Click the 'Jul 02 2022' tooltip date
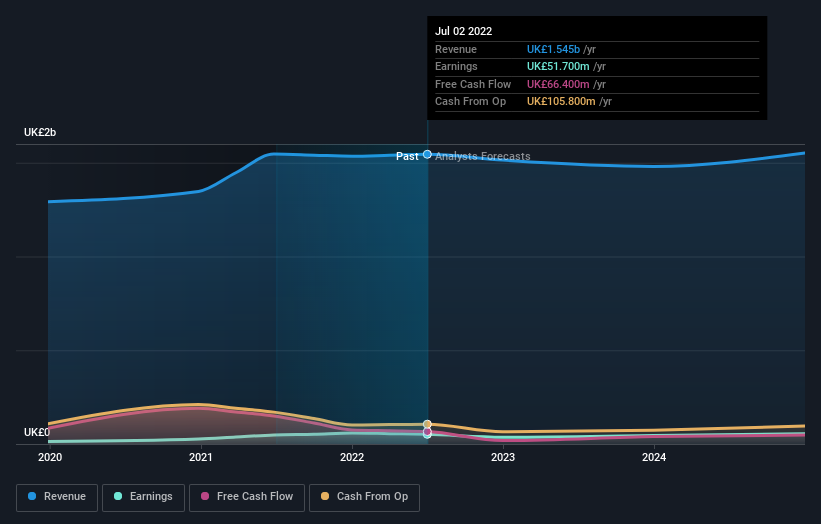This screenshot has width=821, height=524. pos(463,31)
